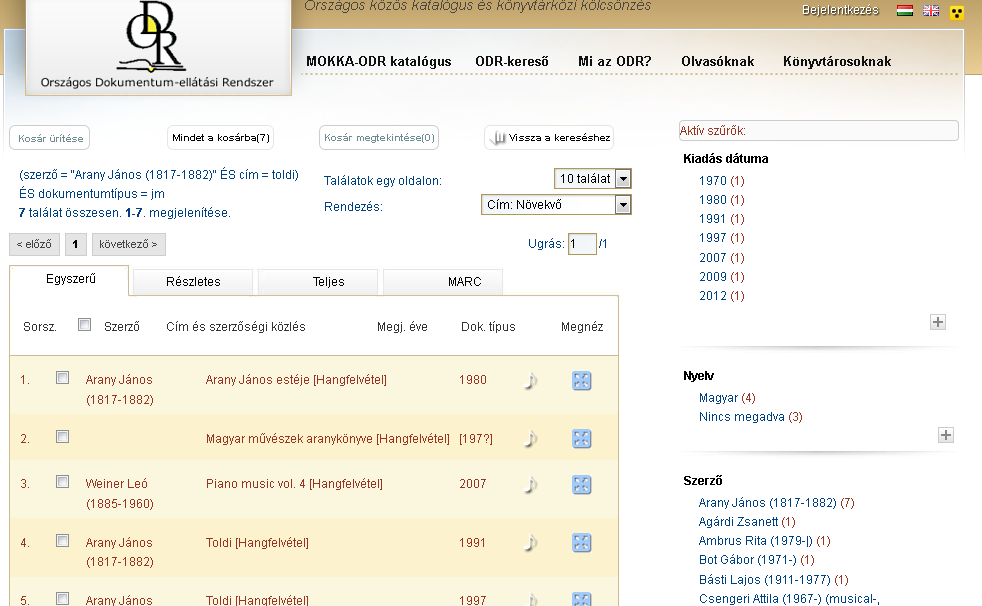Open the MARC view tab
The height and width of the screenshot is (606, 982).
(464, 282)
